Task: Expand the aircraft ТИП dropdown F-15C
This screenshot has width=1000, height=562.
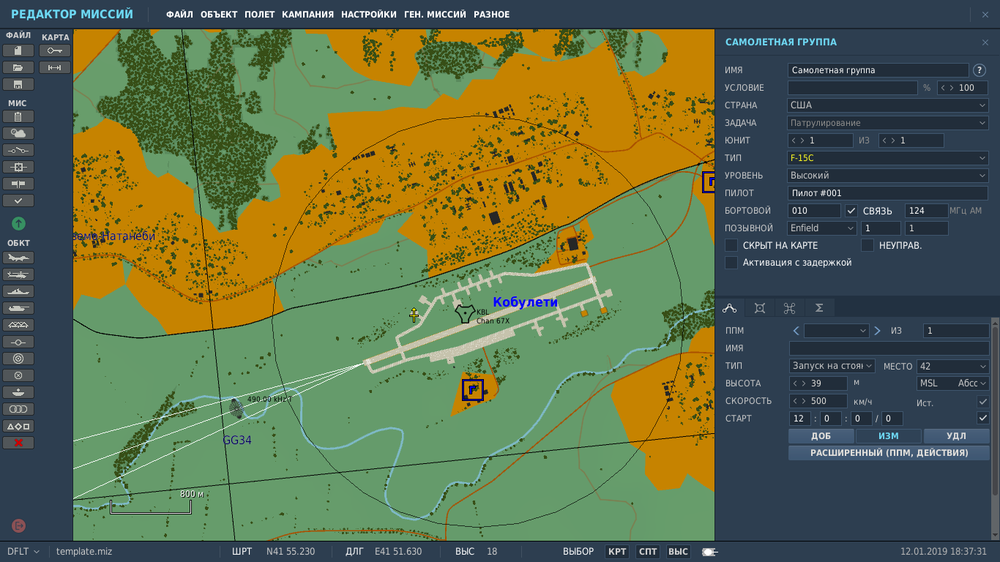Action: pyautogui.click(x=888, y=158)
